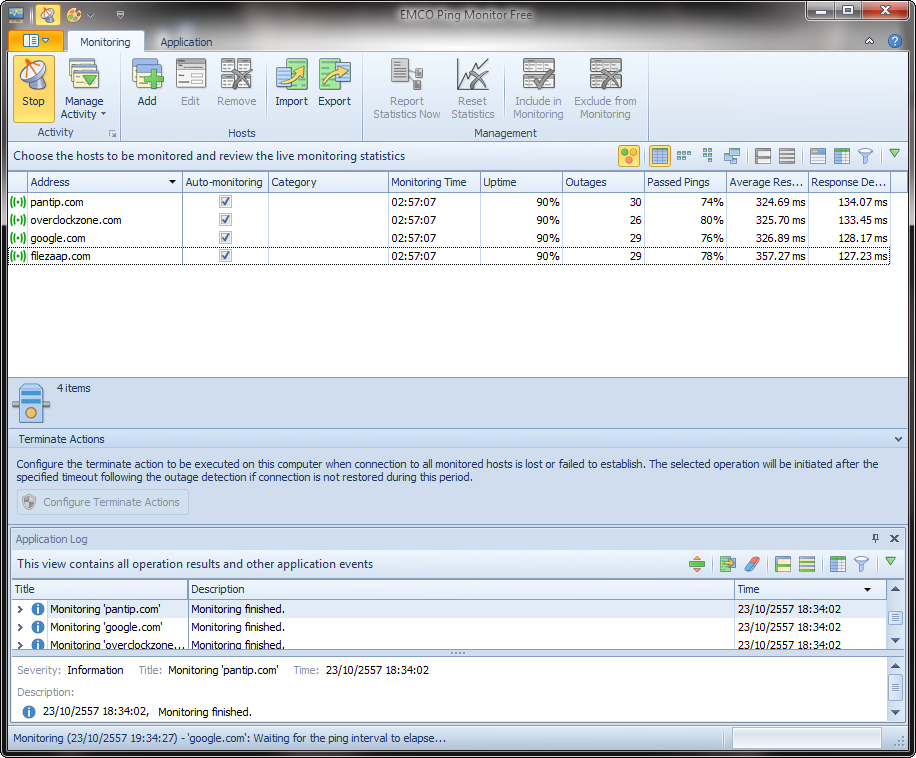The height and width of the screenshot is (758, 916).
Task: Click the eraser icon in Application Log
Action: click(753, 564)
